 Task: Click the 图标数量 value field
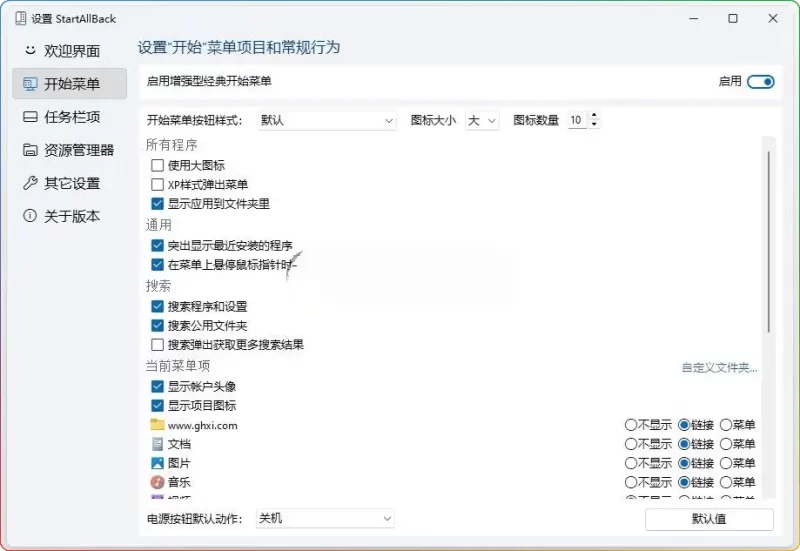point(577,120)
